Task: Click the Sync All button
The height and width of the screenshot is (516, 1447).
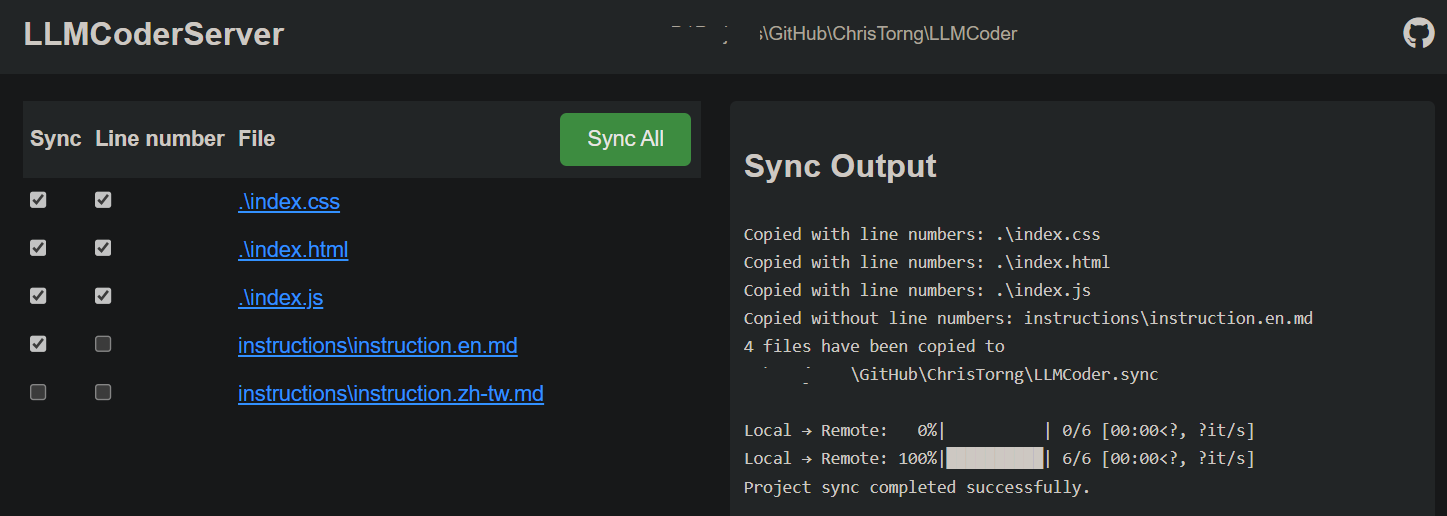Action: coord(625,139)
